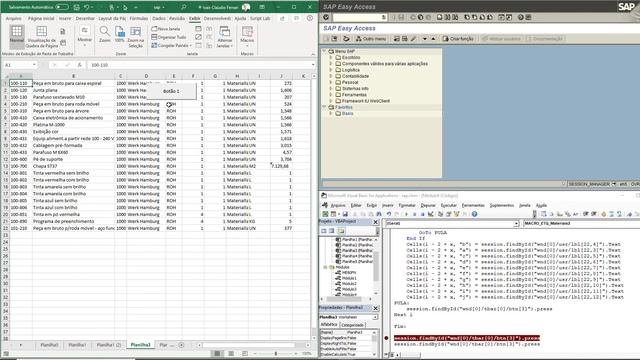Open the Script Lab ribbon tab

point(260,18)
